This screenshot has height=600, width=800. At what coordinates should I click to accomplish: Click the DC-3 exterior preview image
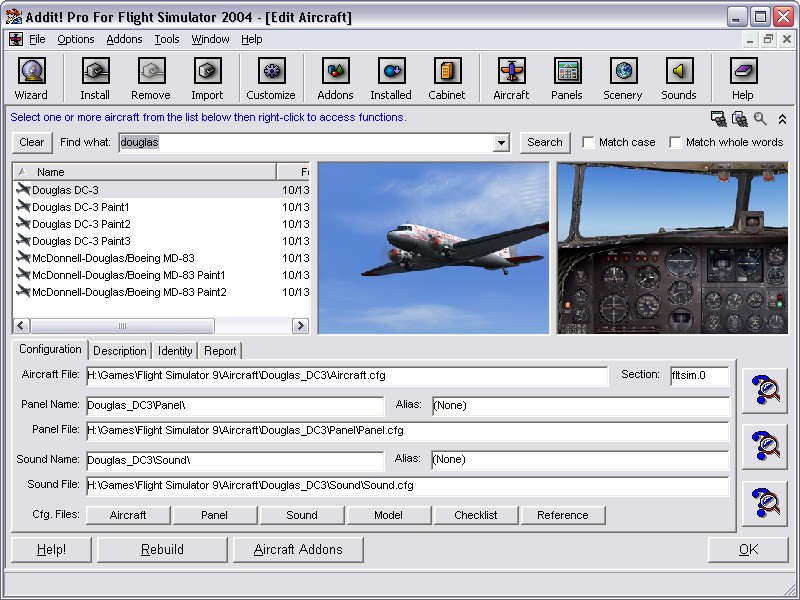pyautogui.click(x=434, y=248)
